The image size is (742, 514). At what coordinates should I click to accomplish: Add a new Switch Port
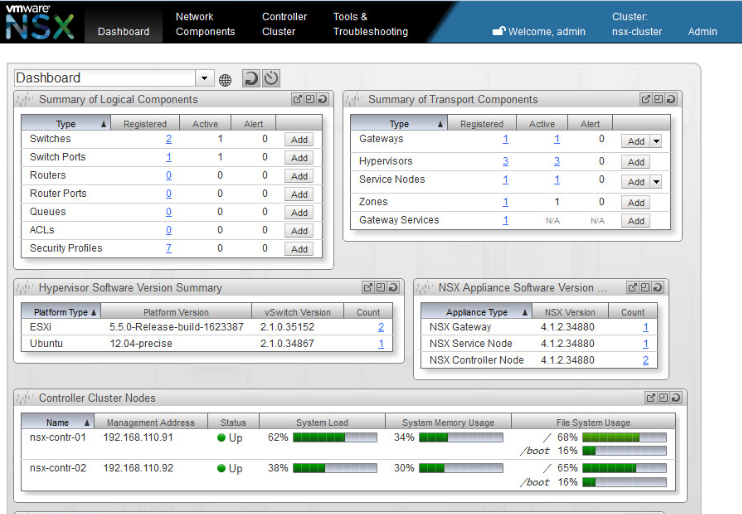coord(299,158)
